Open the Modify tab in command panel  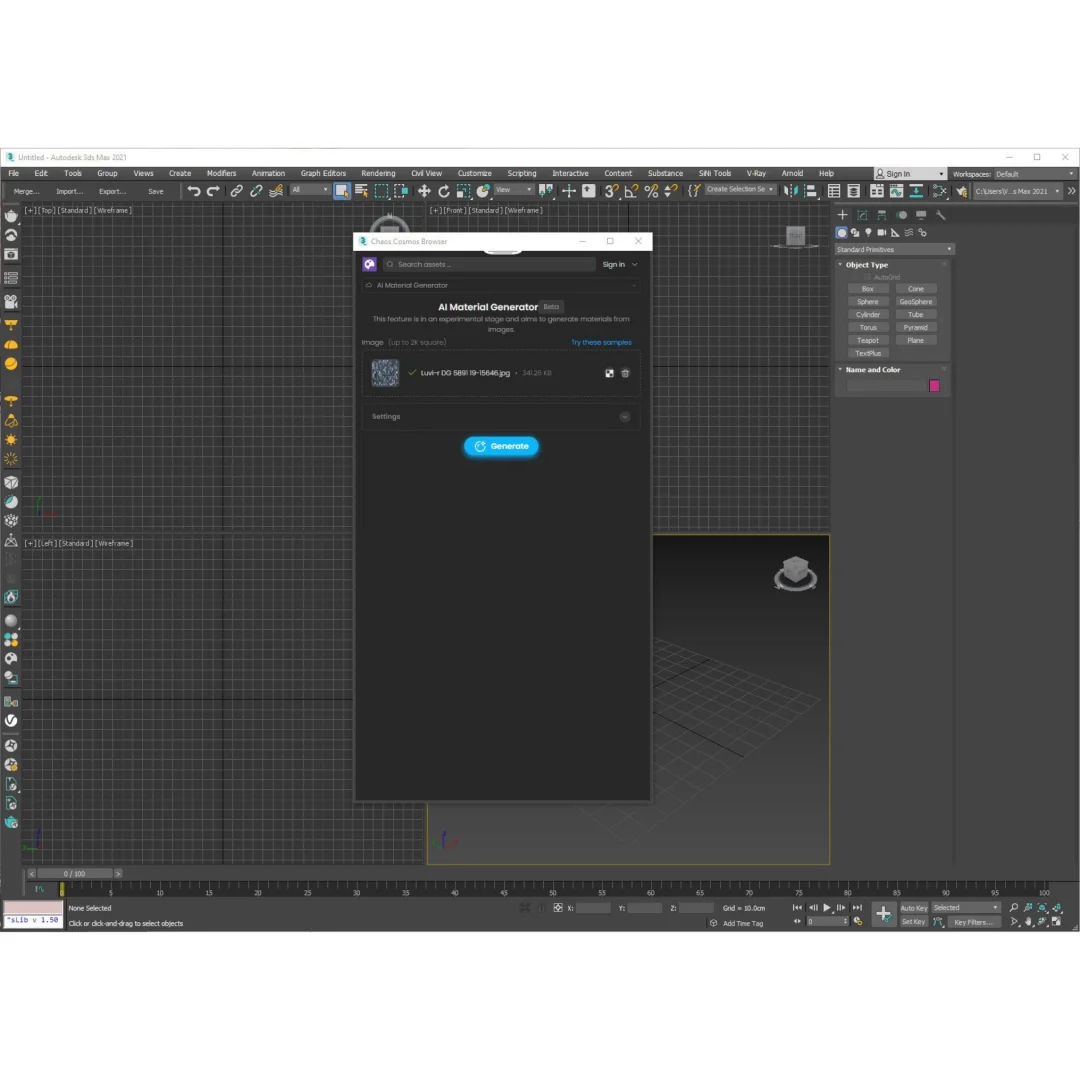pos(862,215)
